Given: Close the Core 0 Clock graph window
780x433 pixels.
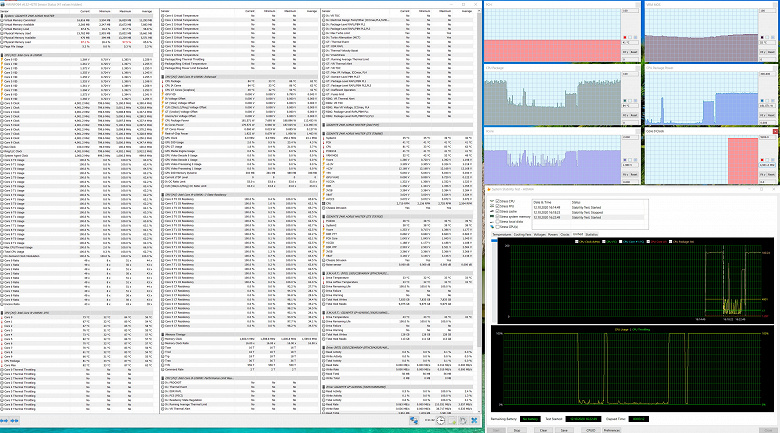Looking at the screenshot, I should point(774,132).
